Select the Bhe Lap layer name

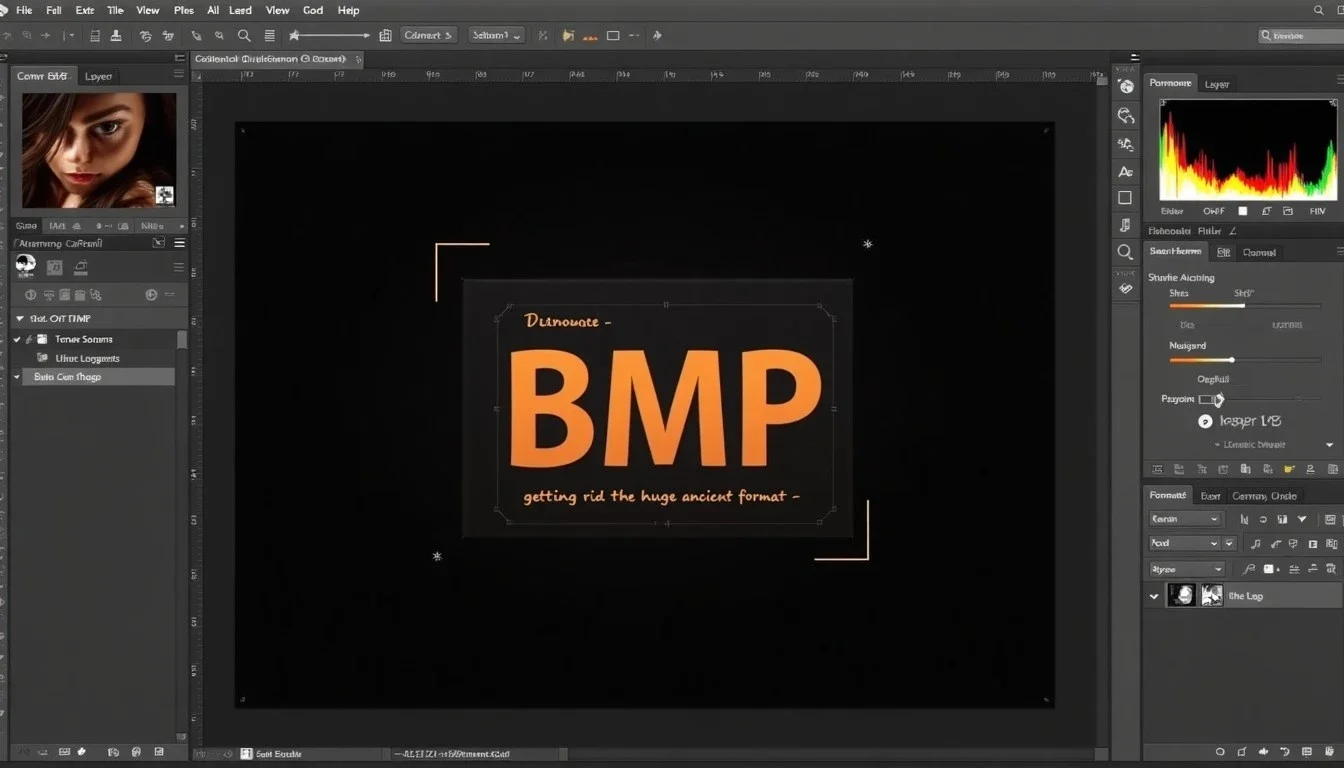click(1245, 596)
